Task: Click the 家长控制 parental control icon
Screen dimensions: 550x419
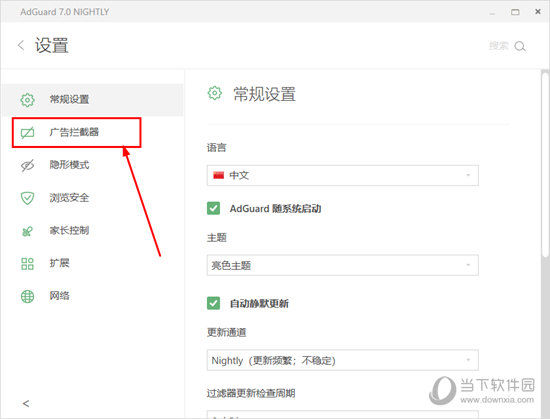Action: pos(27,231)
